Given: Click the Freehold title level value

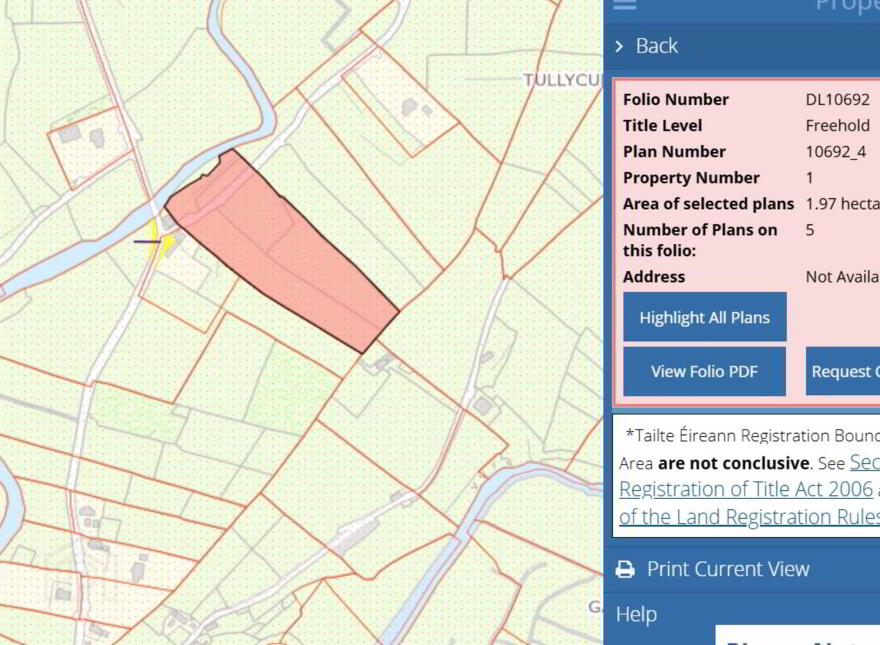Looking at the screenshot, I should coord(837,125).
